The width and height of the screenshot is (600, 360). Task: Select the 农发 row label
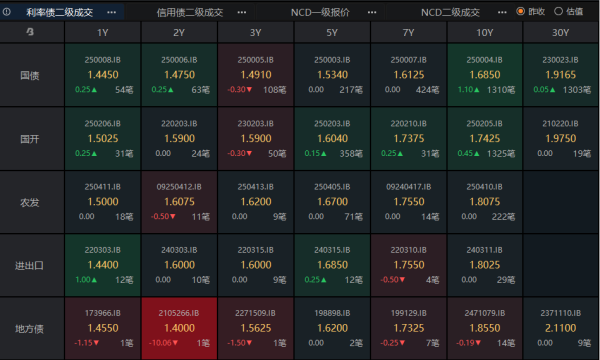[x=30, y=202]
